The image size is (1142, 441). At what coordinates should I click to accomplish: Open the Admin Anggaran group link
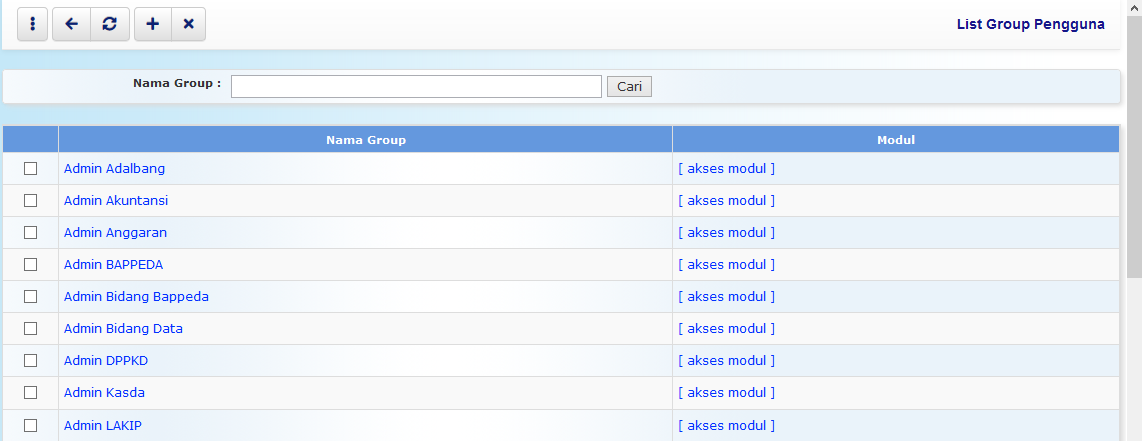pyautogui.click(x=115, y=233)
